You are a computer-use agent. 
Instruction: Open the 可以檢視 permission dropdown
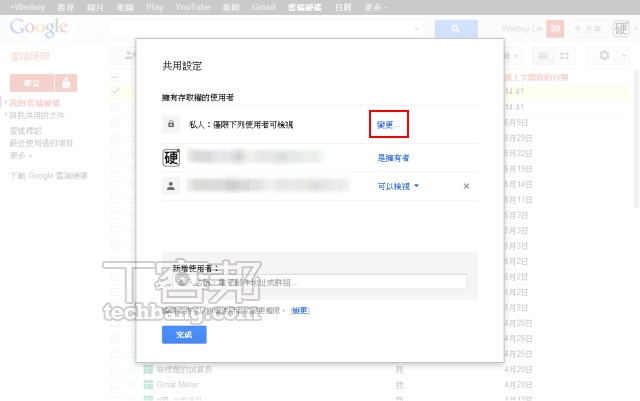click(398, 186)
